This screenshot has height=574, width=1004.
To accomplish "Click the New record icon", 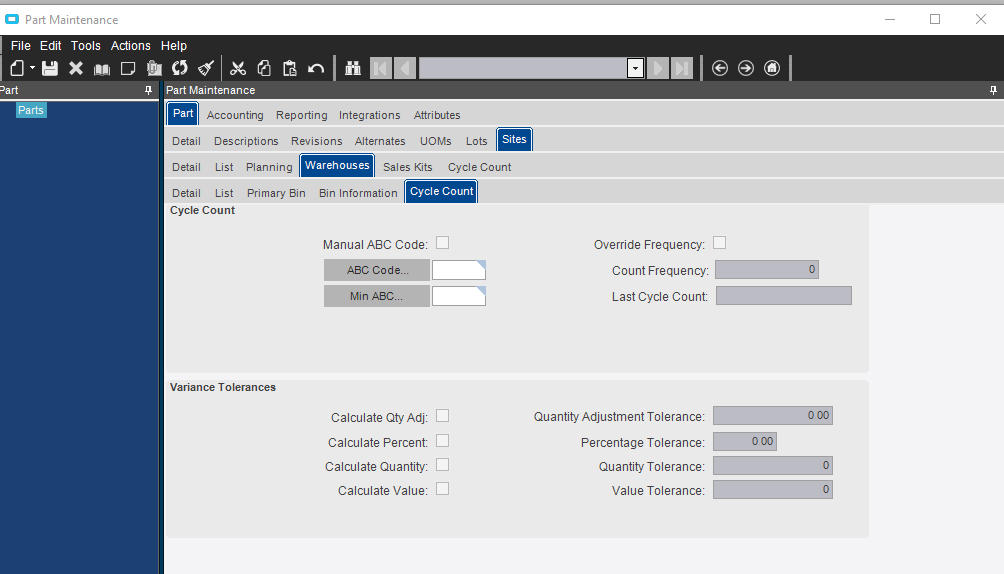I will [17, 68].
